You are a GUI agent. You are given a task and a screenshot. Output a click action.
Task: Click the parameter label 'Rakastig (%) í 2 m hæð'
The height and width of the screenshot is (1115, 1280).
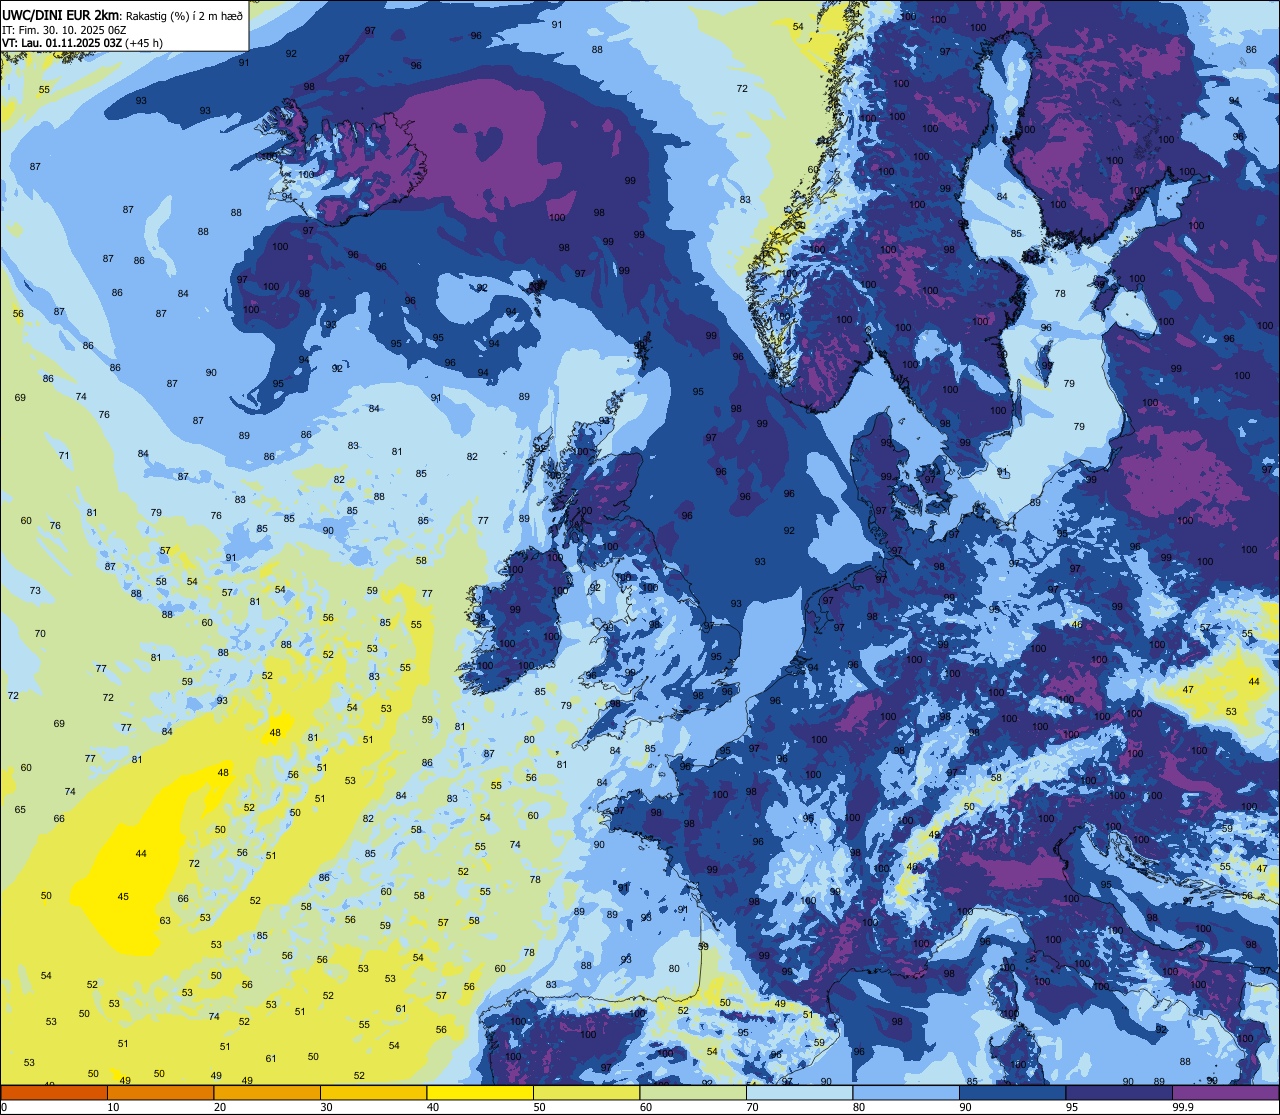(x=184, y=16)
